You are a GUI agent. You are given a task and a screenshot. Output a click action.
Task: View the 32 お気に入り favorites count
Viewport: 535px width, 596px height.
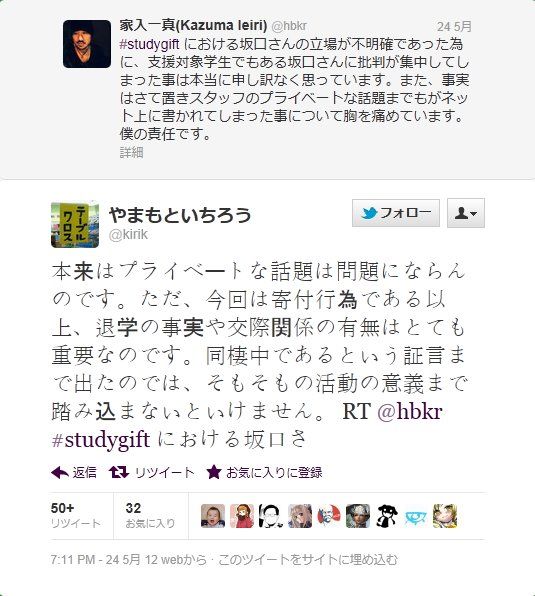pos(150,516)
